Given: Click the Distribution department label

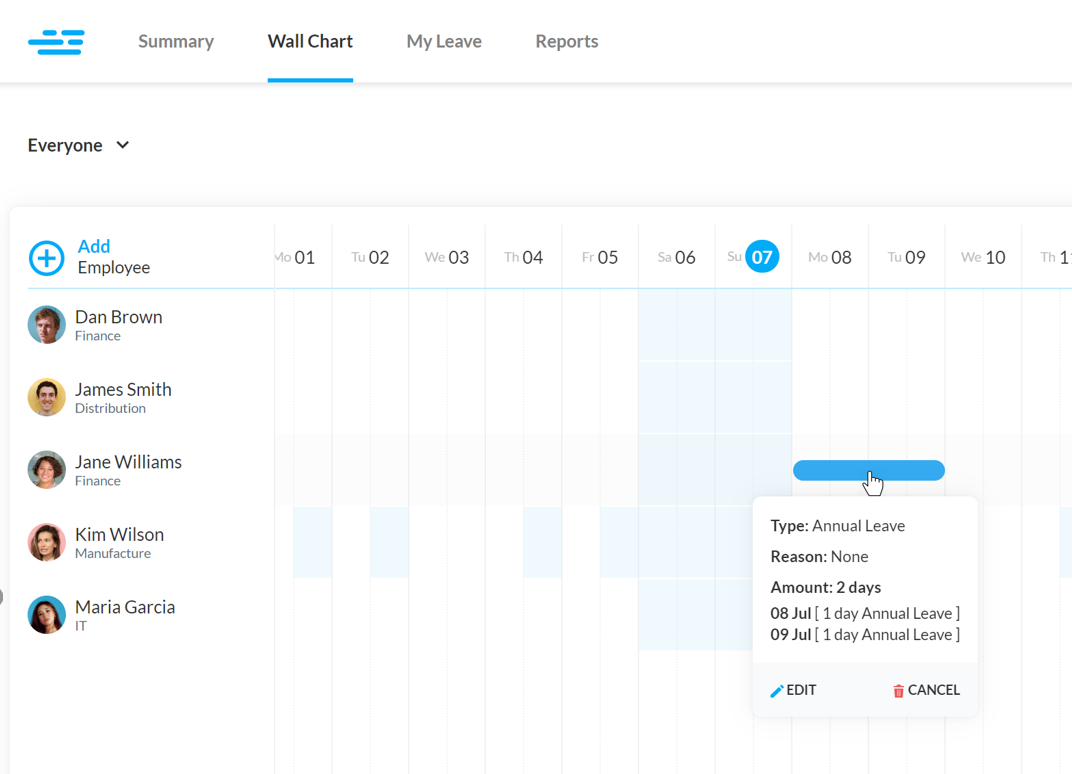Looking at the screenshot, I should pos(111,408).
